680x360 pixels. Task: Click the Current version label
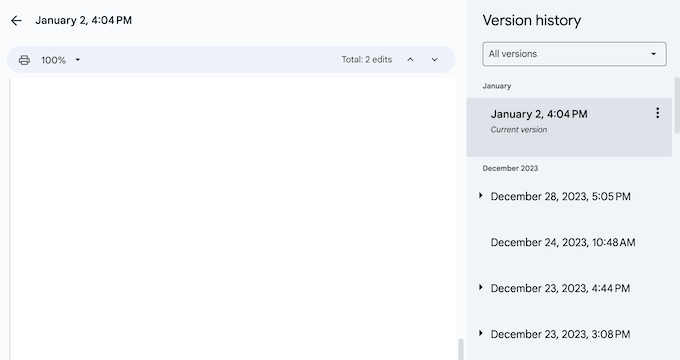point(519,130)
